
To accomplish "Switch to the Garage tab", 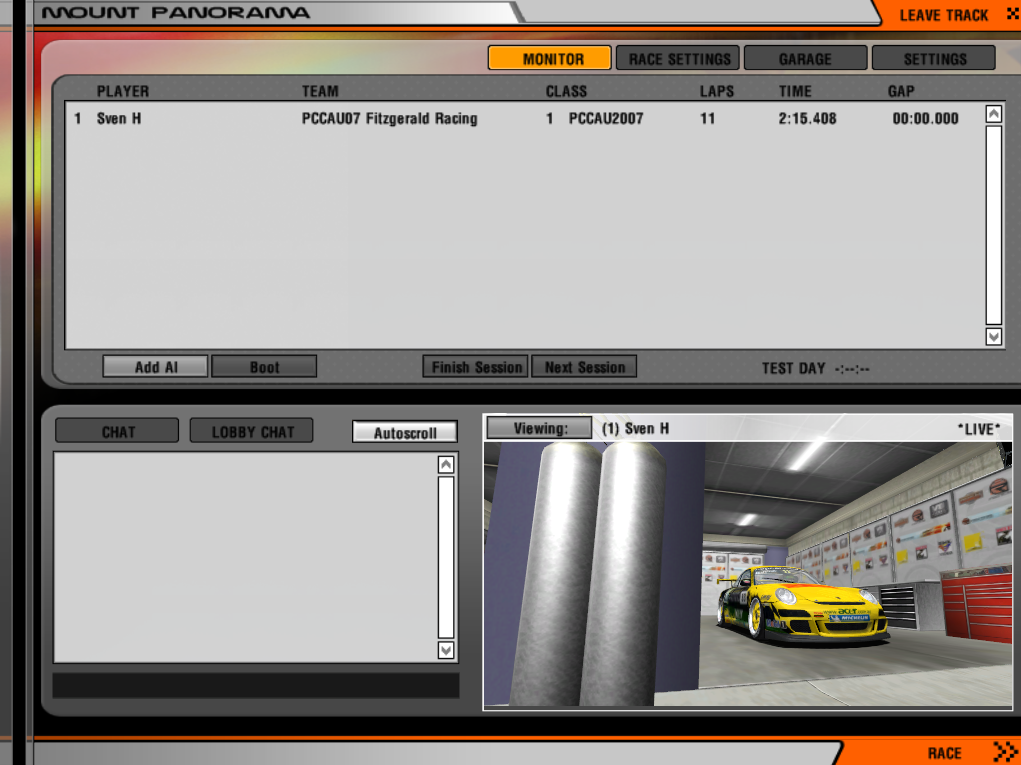I will click(x=805, y=58).
